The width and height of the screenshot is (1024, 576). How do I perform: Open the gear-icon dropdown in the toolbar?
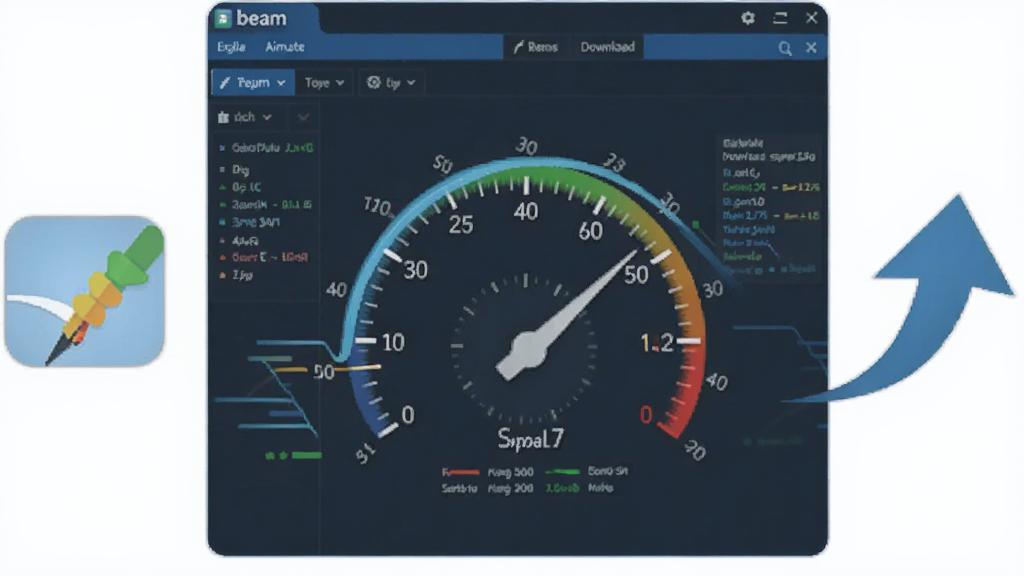[391, 83]
